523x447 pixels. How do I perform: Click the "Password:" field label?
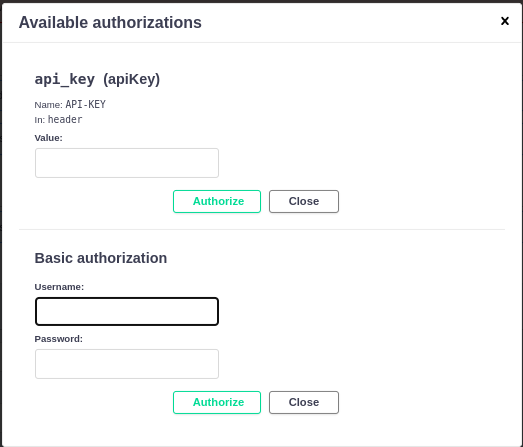pos(58,339)
